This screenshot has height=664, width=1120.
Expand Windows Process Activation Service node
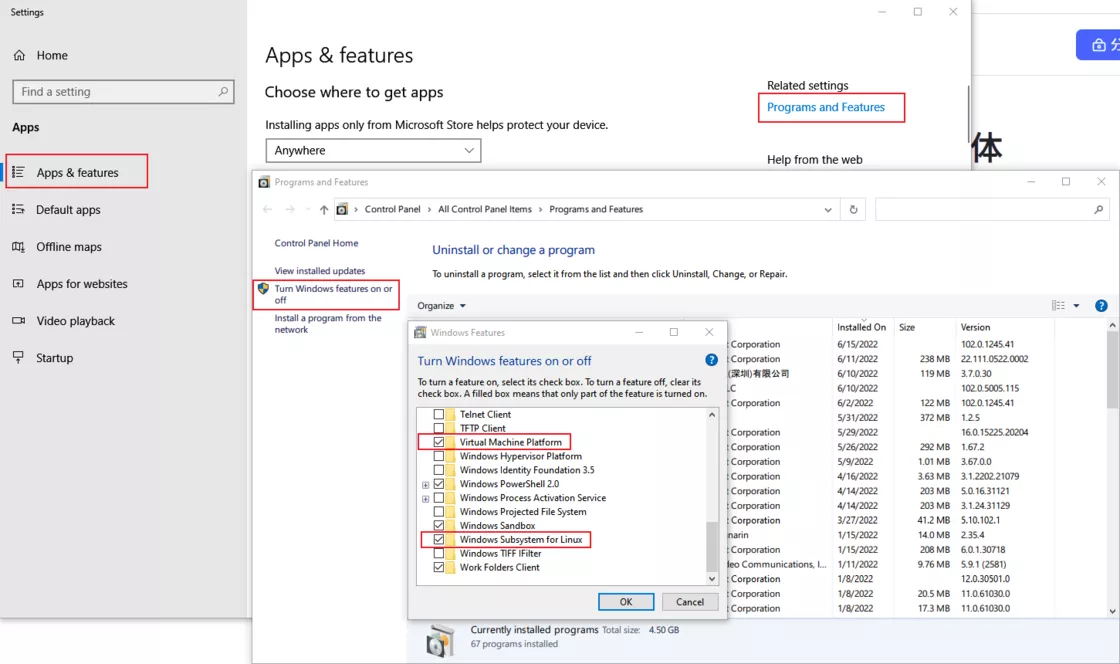coord(425,498)
